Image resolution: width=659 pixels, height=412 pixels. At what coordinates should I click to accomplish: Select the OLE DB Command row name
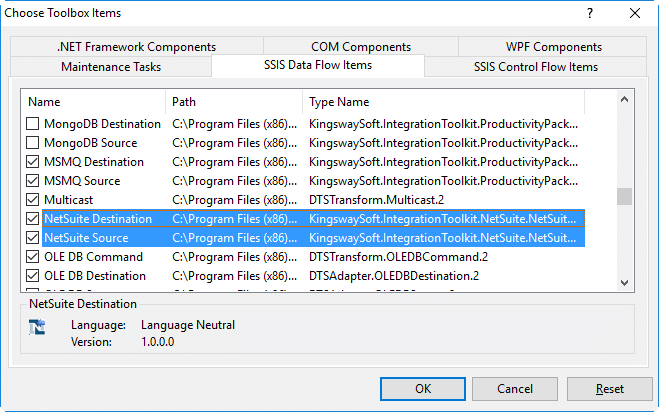(93, 257)
